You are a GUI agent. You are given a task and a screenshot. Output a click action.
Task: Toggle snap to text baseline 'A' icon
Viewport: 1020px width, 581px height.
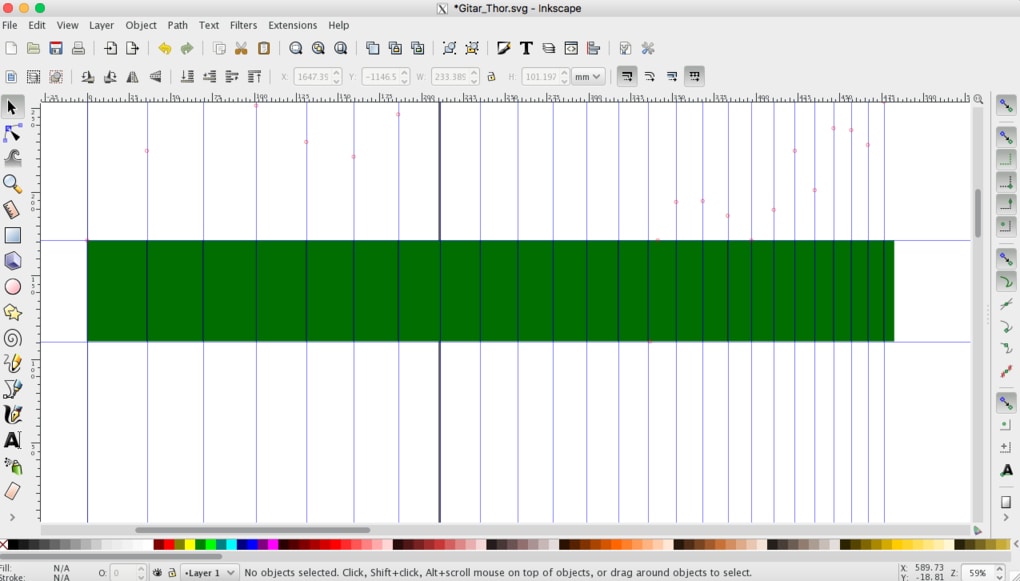[1006, 470]
